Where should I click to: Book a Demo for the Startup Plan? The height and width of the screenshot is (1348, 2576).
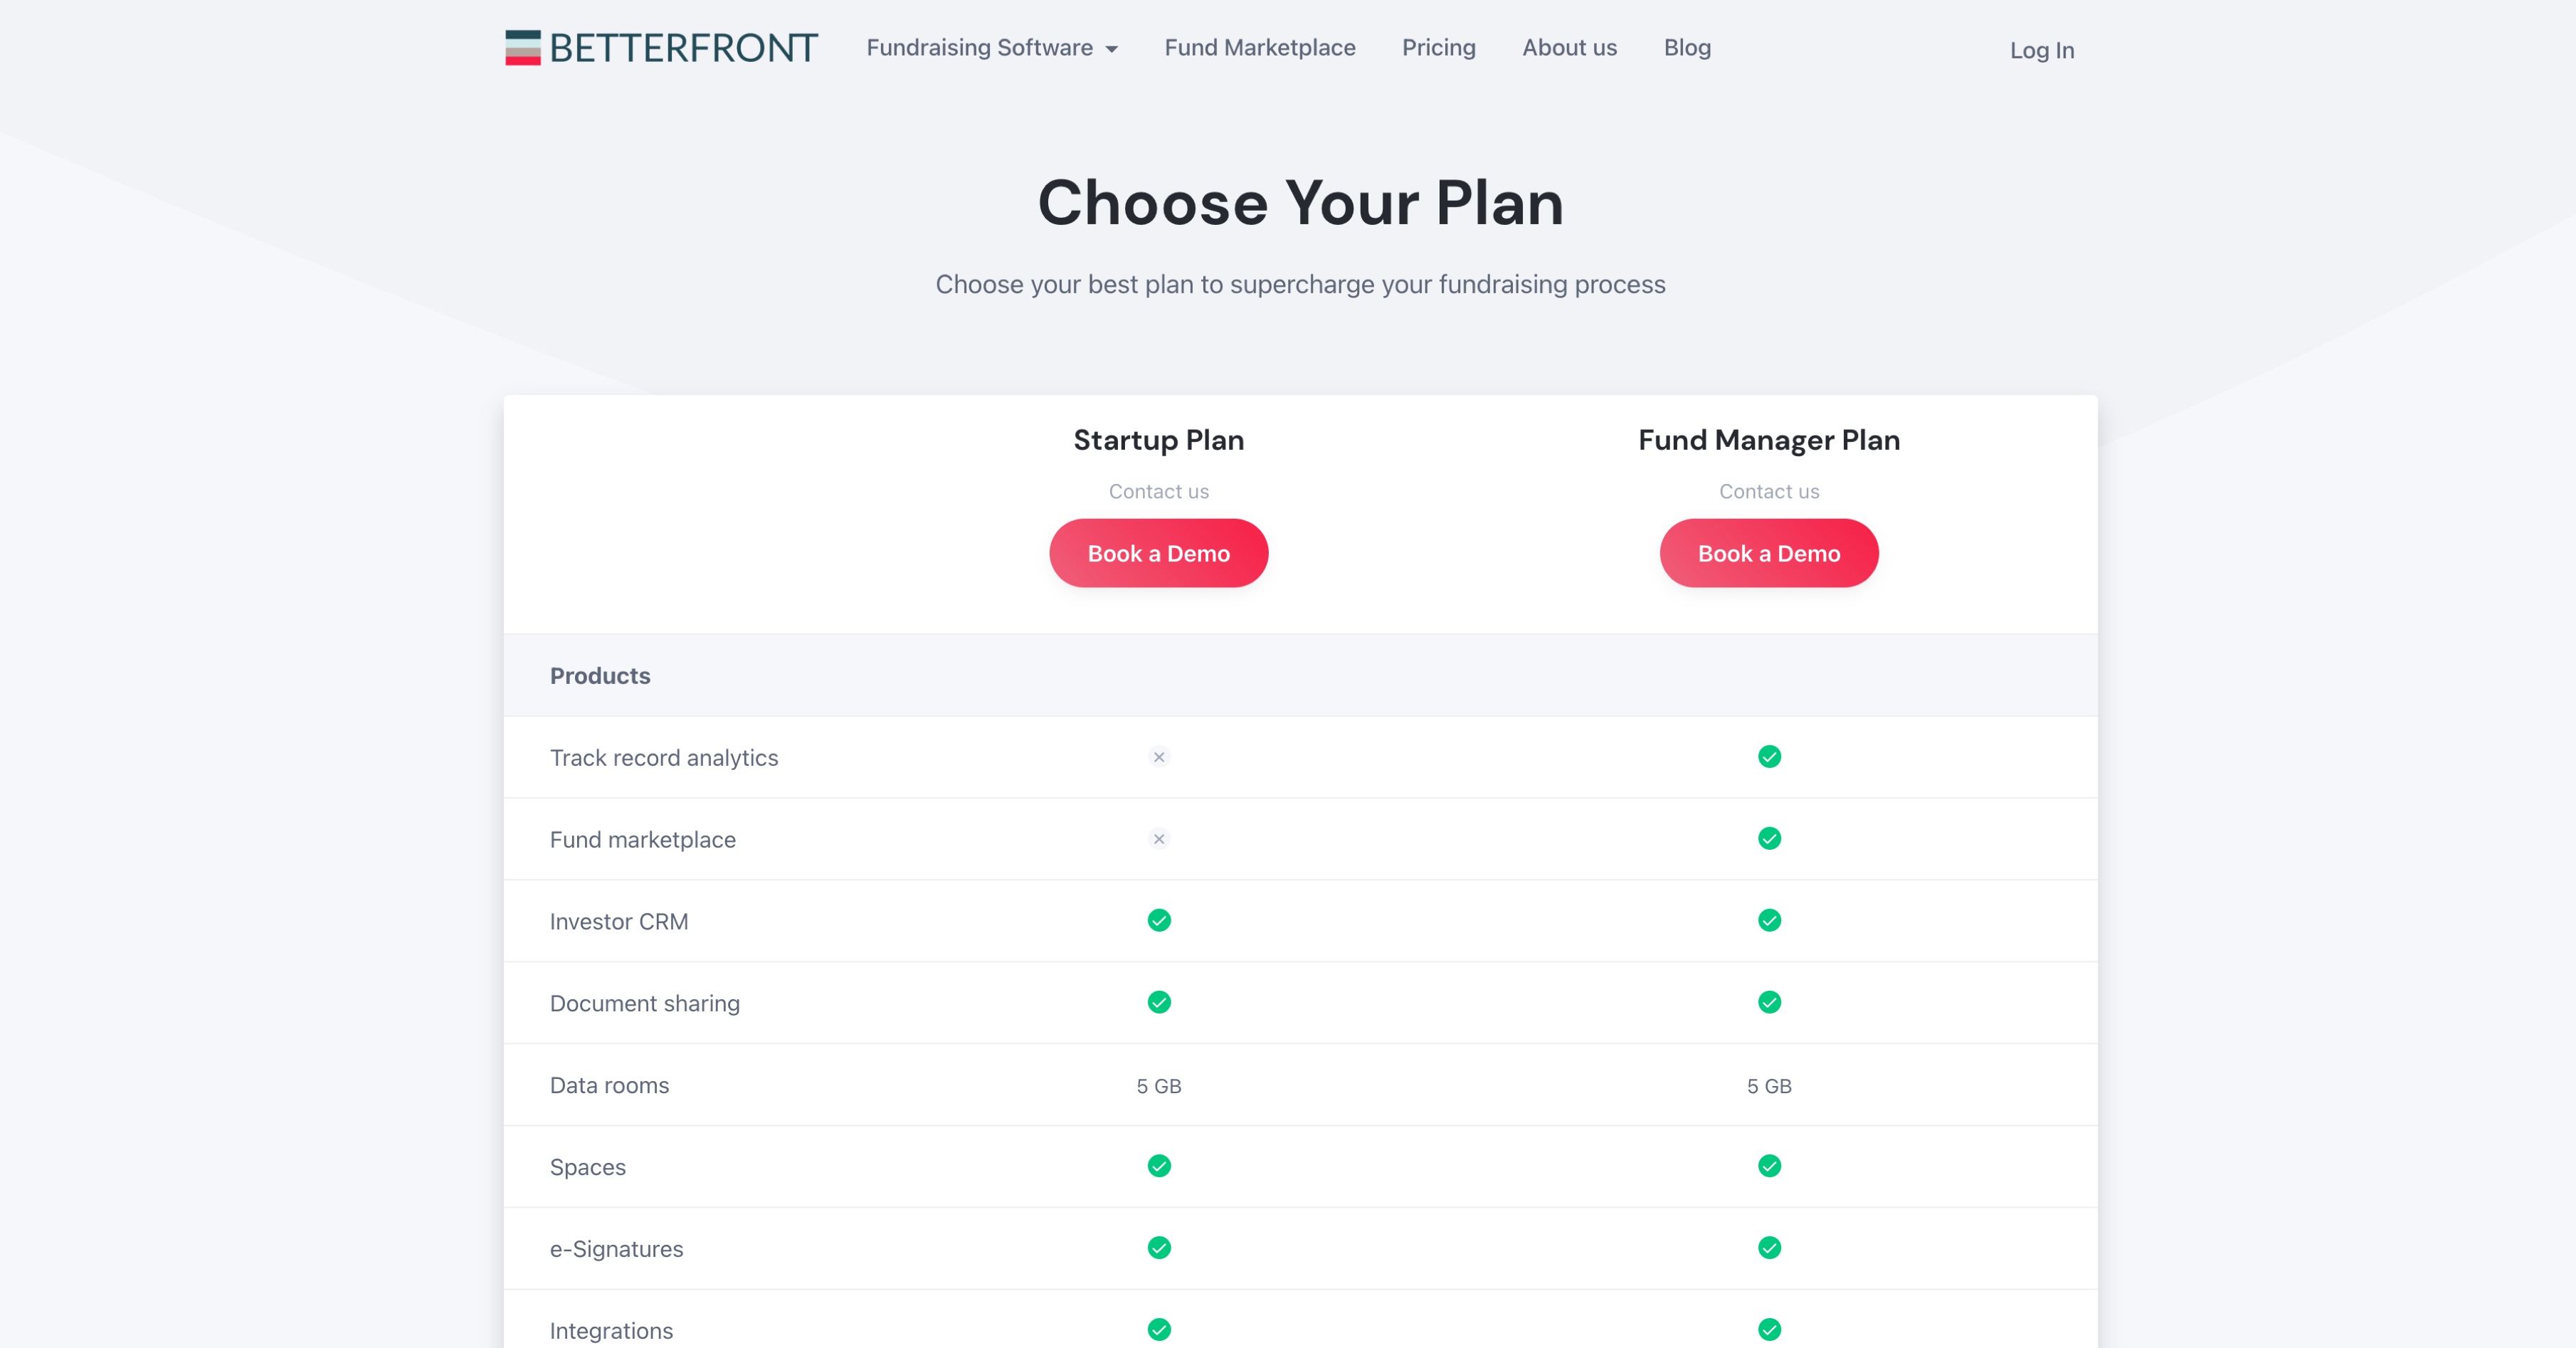click(x=1158, y=552)
